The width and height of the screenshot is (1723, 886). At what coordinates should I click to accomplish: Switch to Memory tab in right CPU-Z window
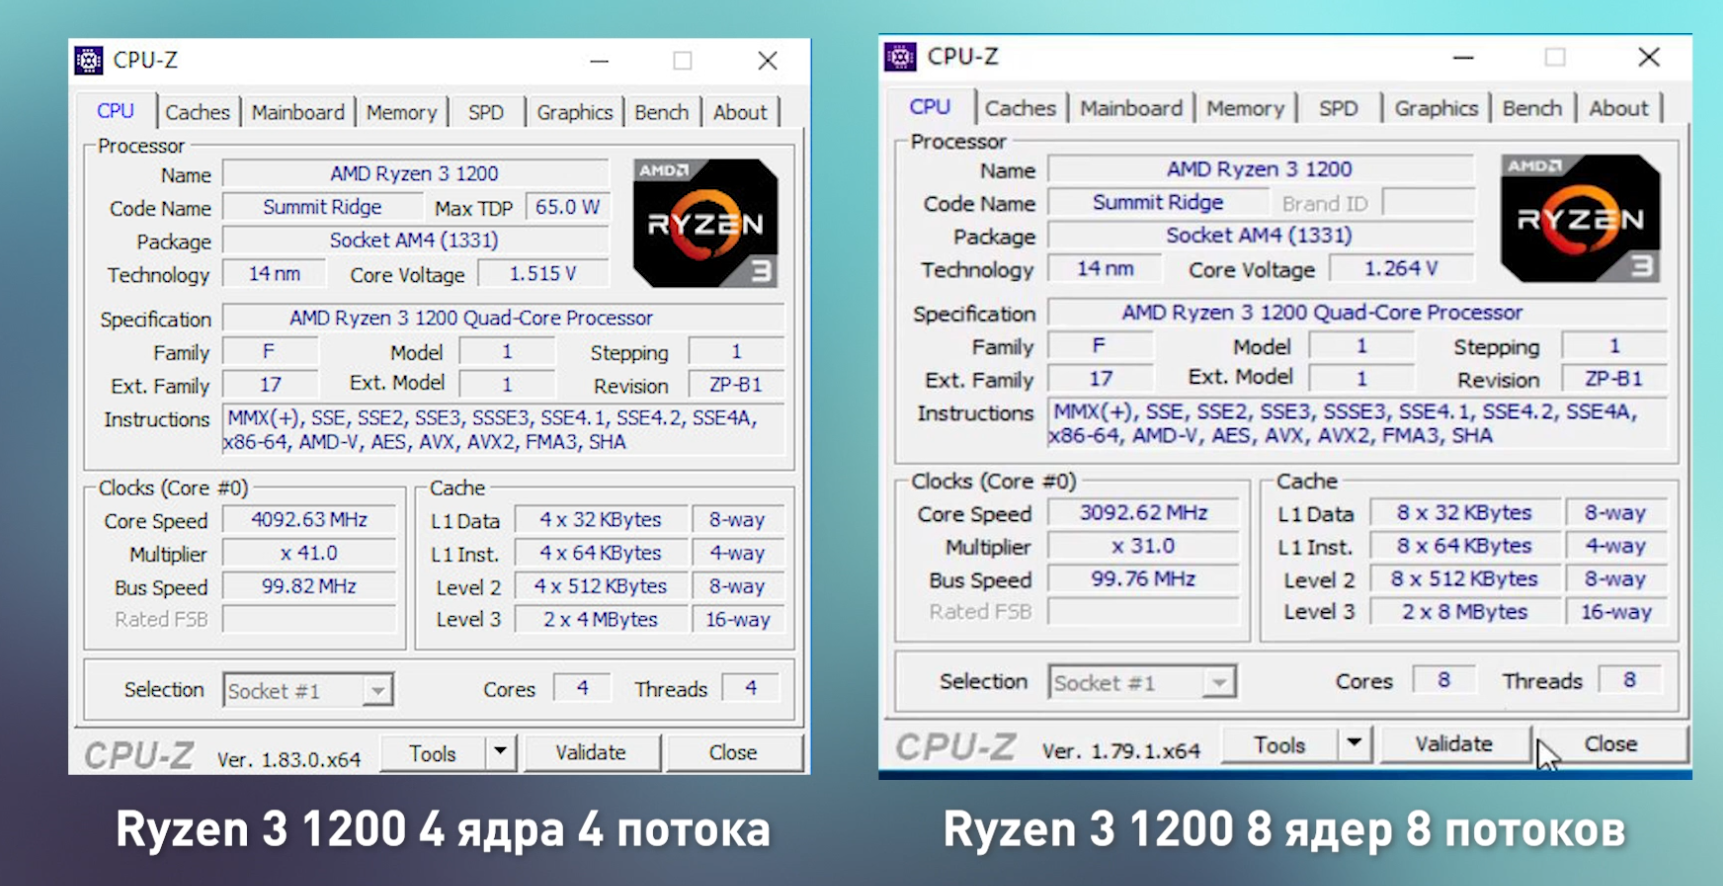click(1245, 108)
